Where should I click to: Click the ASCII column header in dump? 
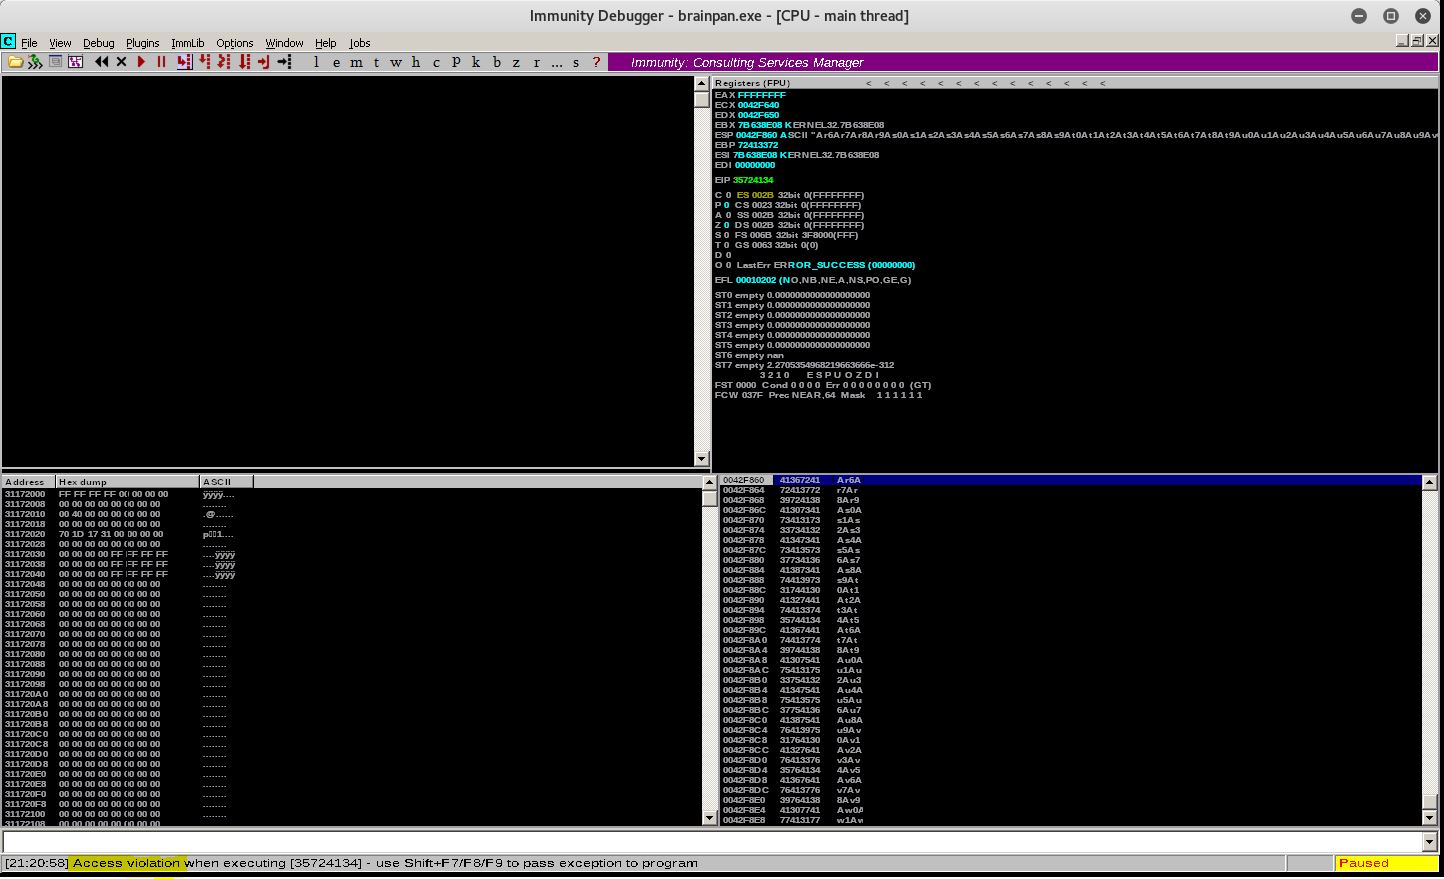point(226,482)
